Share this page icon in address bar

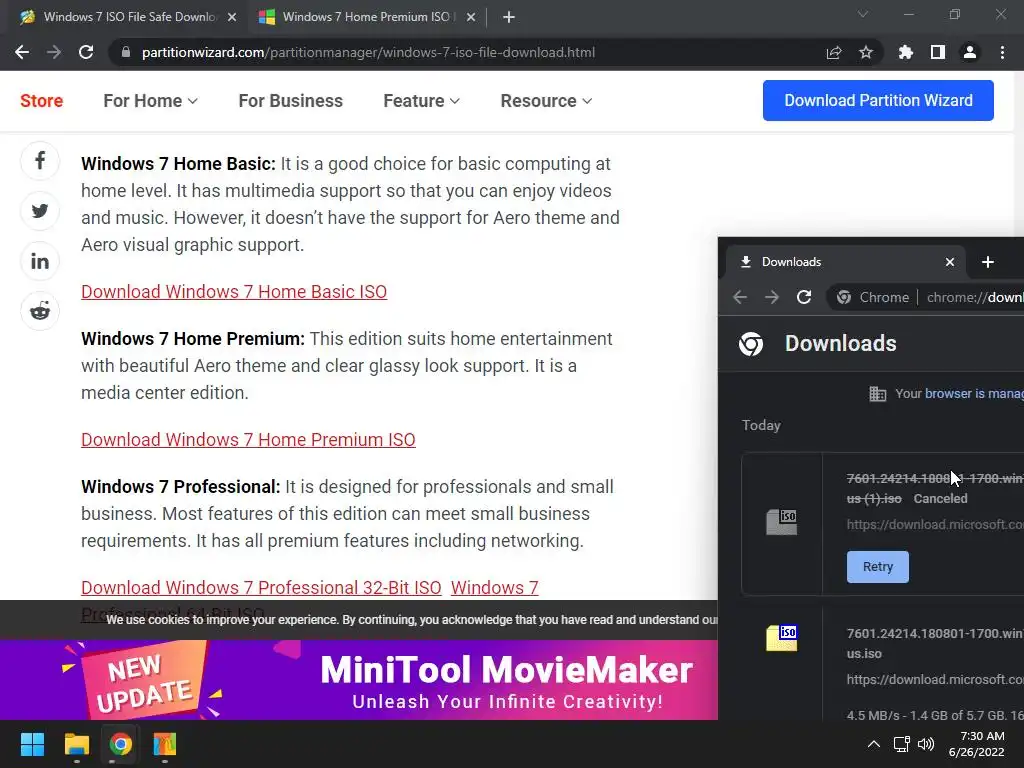(x=833, y=52)
